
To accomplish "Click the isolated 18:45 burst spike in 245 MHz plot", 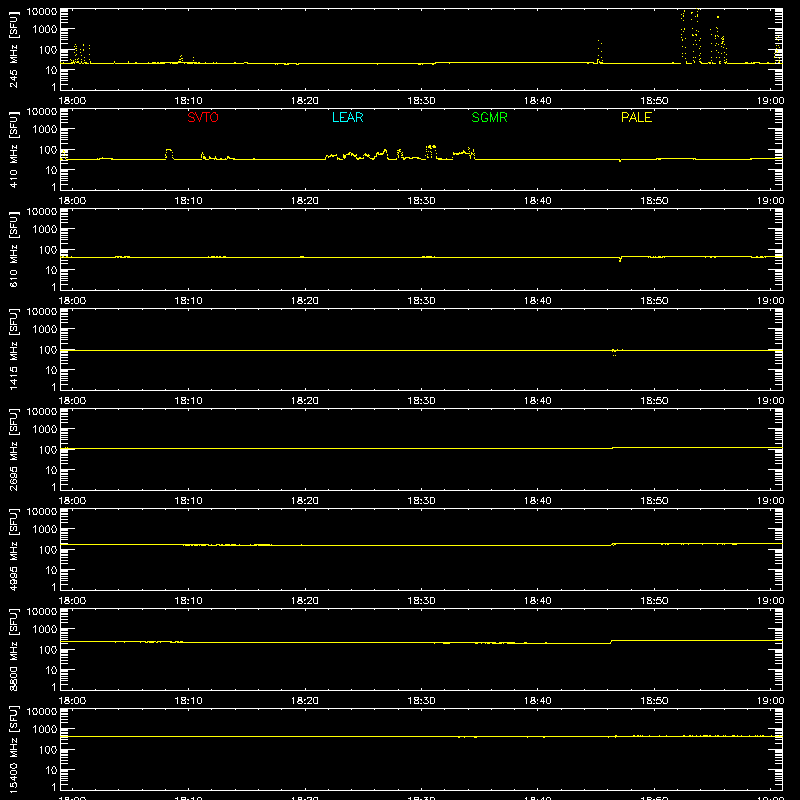I will coord(599,52).
